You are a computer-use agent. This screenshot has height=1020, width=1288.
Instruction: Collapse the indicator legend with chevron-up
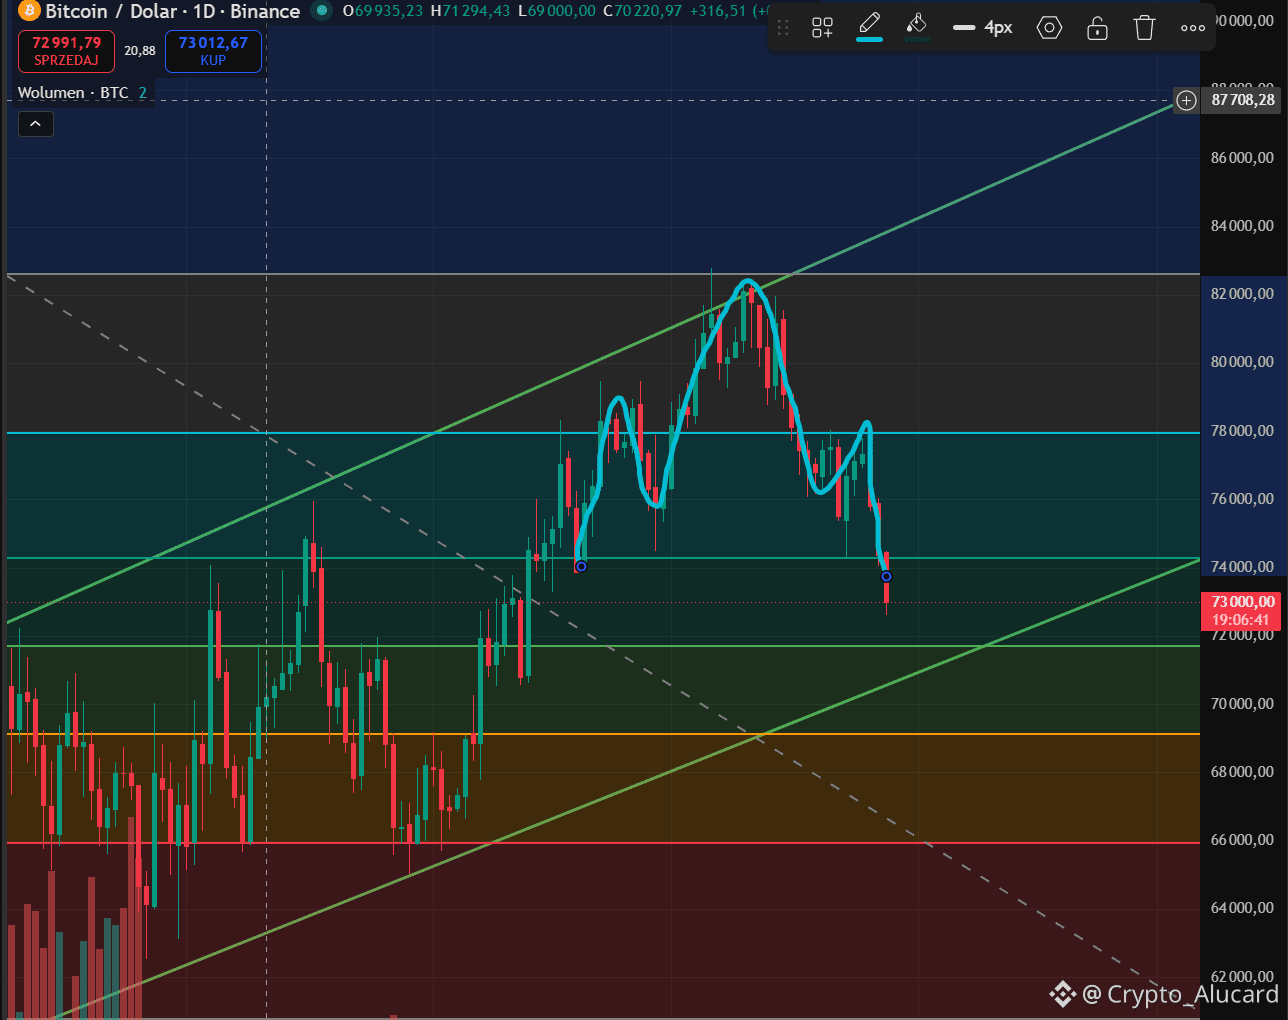point(35,124)
